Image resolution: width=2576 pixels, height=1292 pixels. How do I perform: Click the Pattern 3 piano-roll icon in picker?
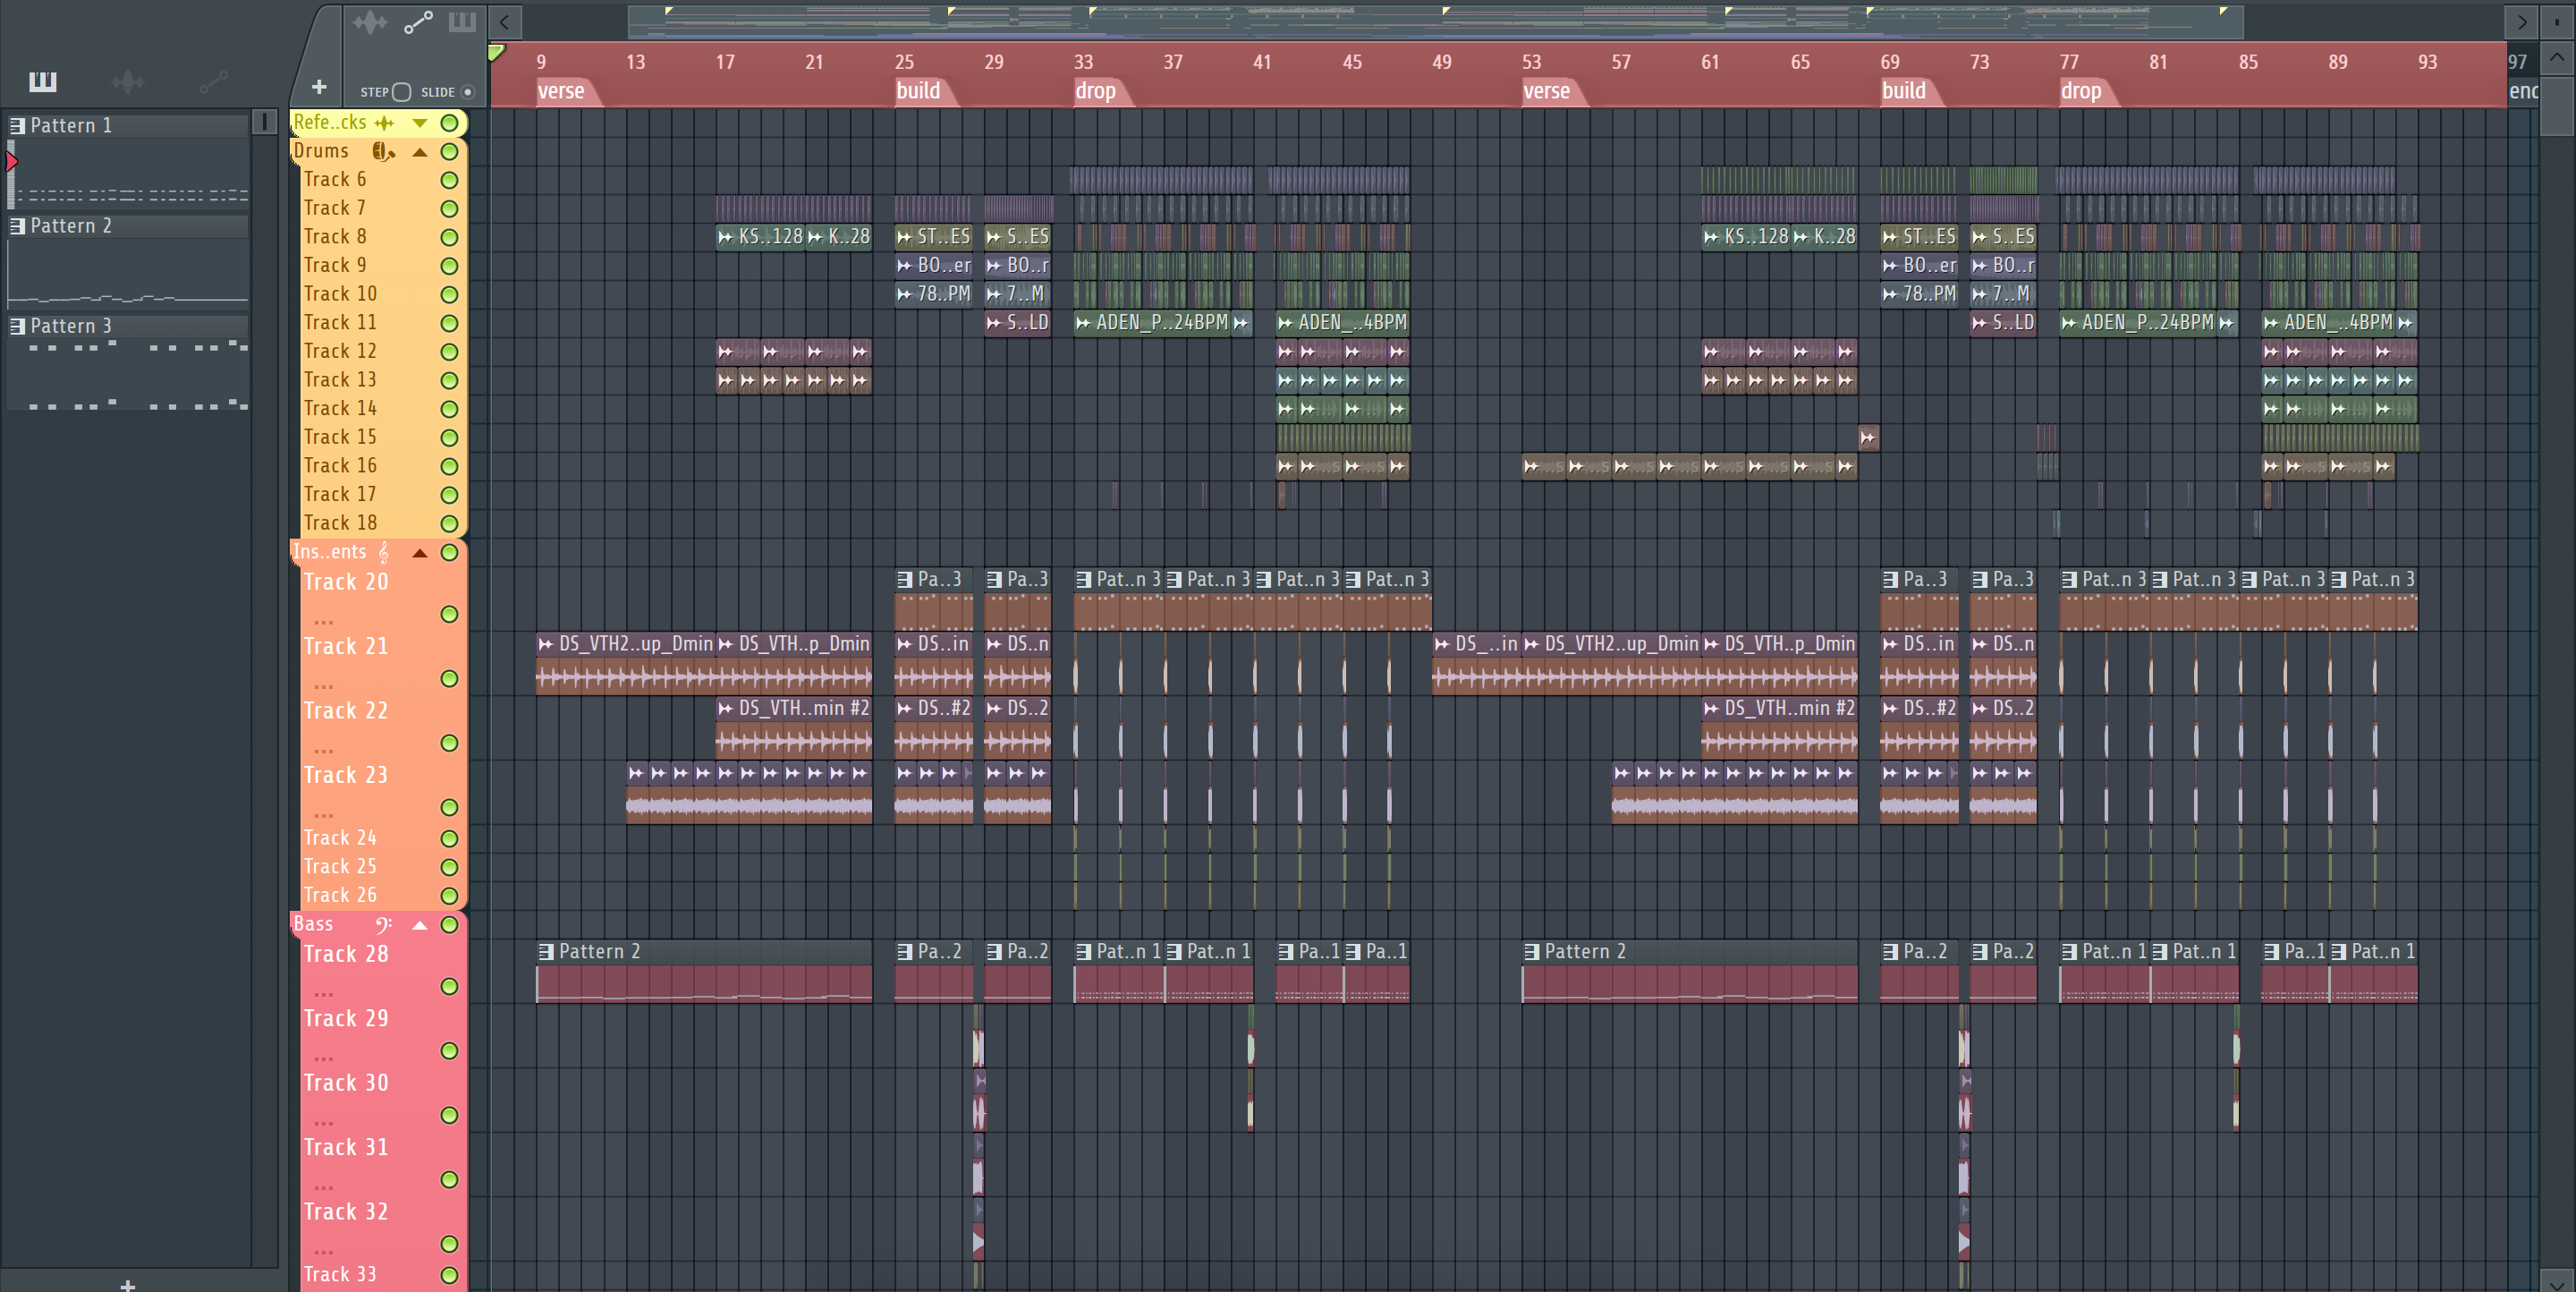[17, 326]
